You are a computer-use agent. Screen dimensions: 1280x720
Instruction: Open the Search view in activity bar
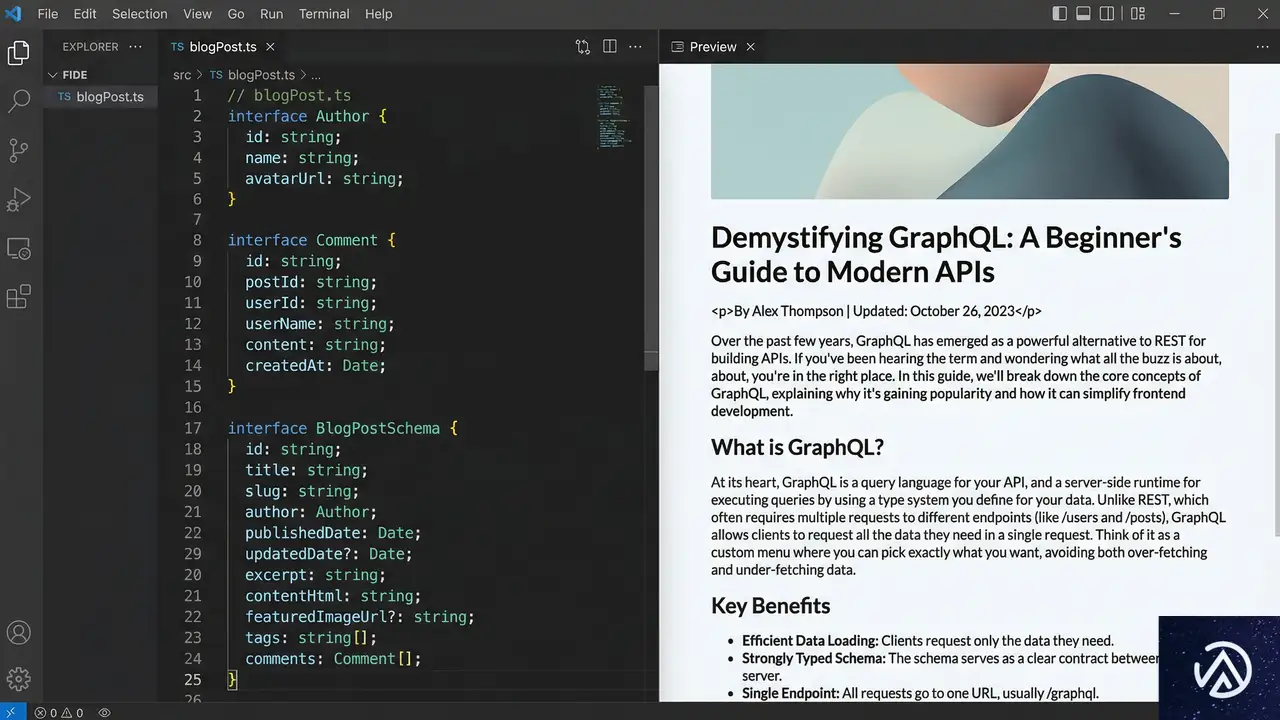pyautogui.click(x=19, y=101)
